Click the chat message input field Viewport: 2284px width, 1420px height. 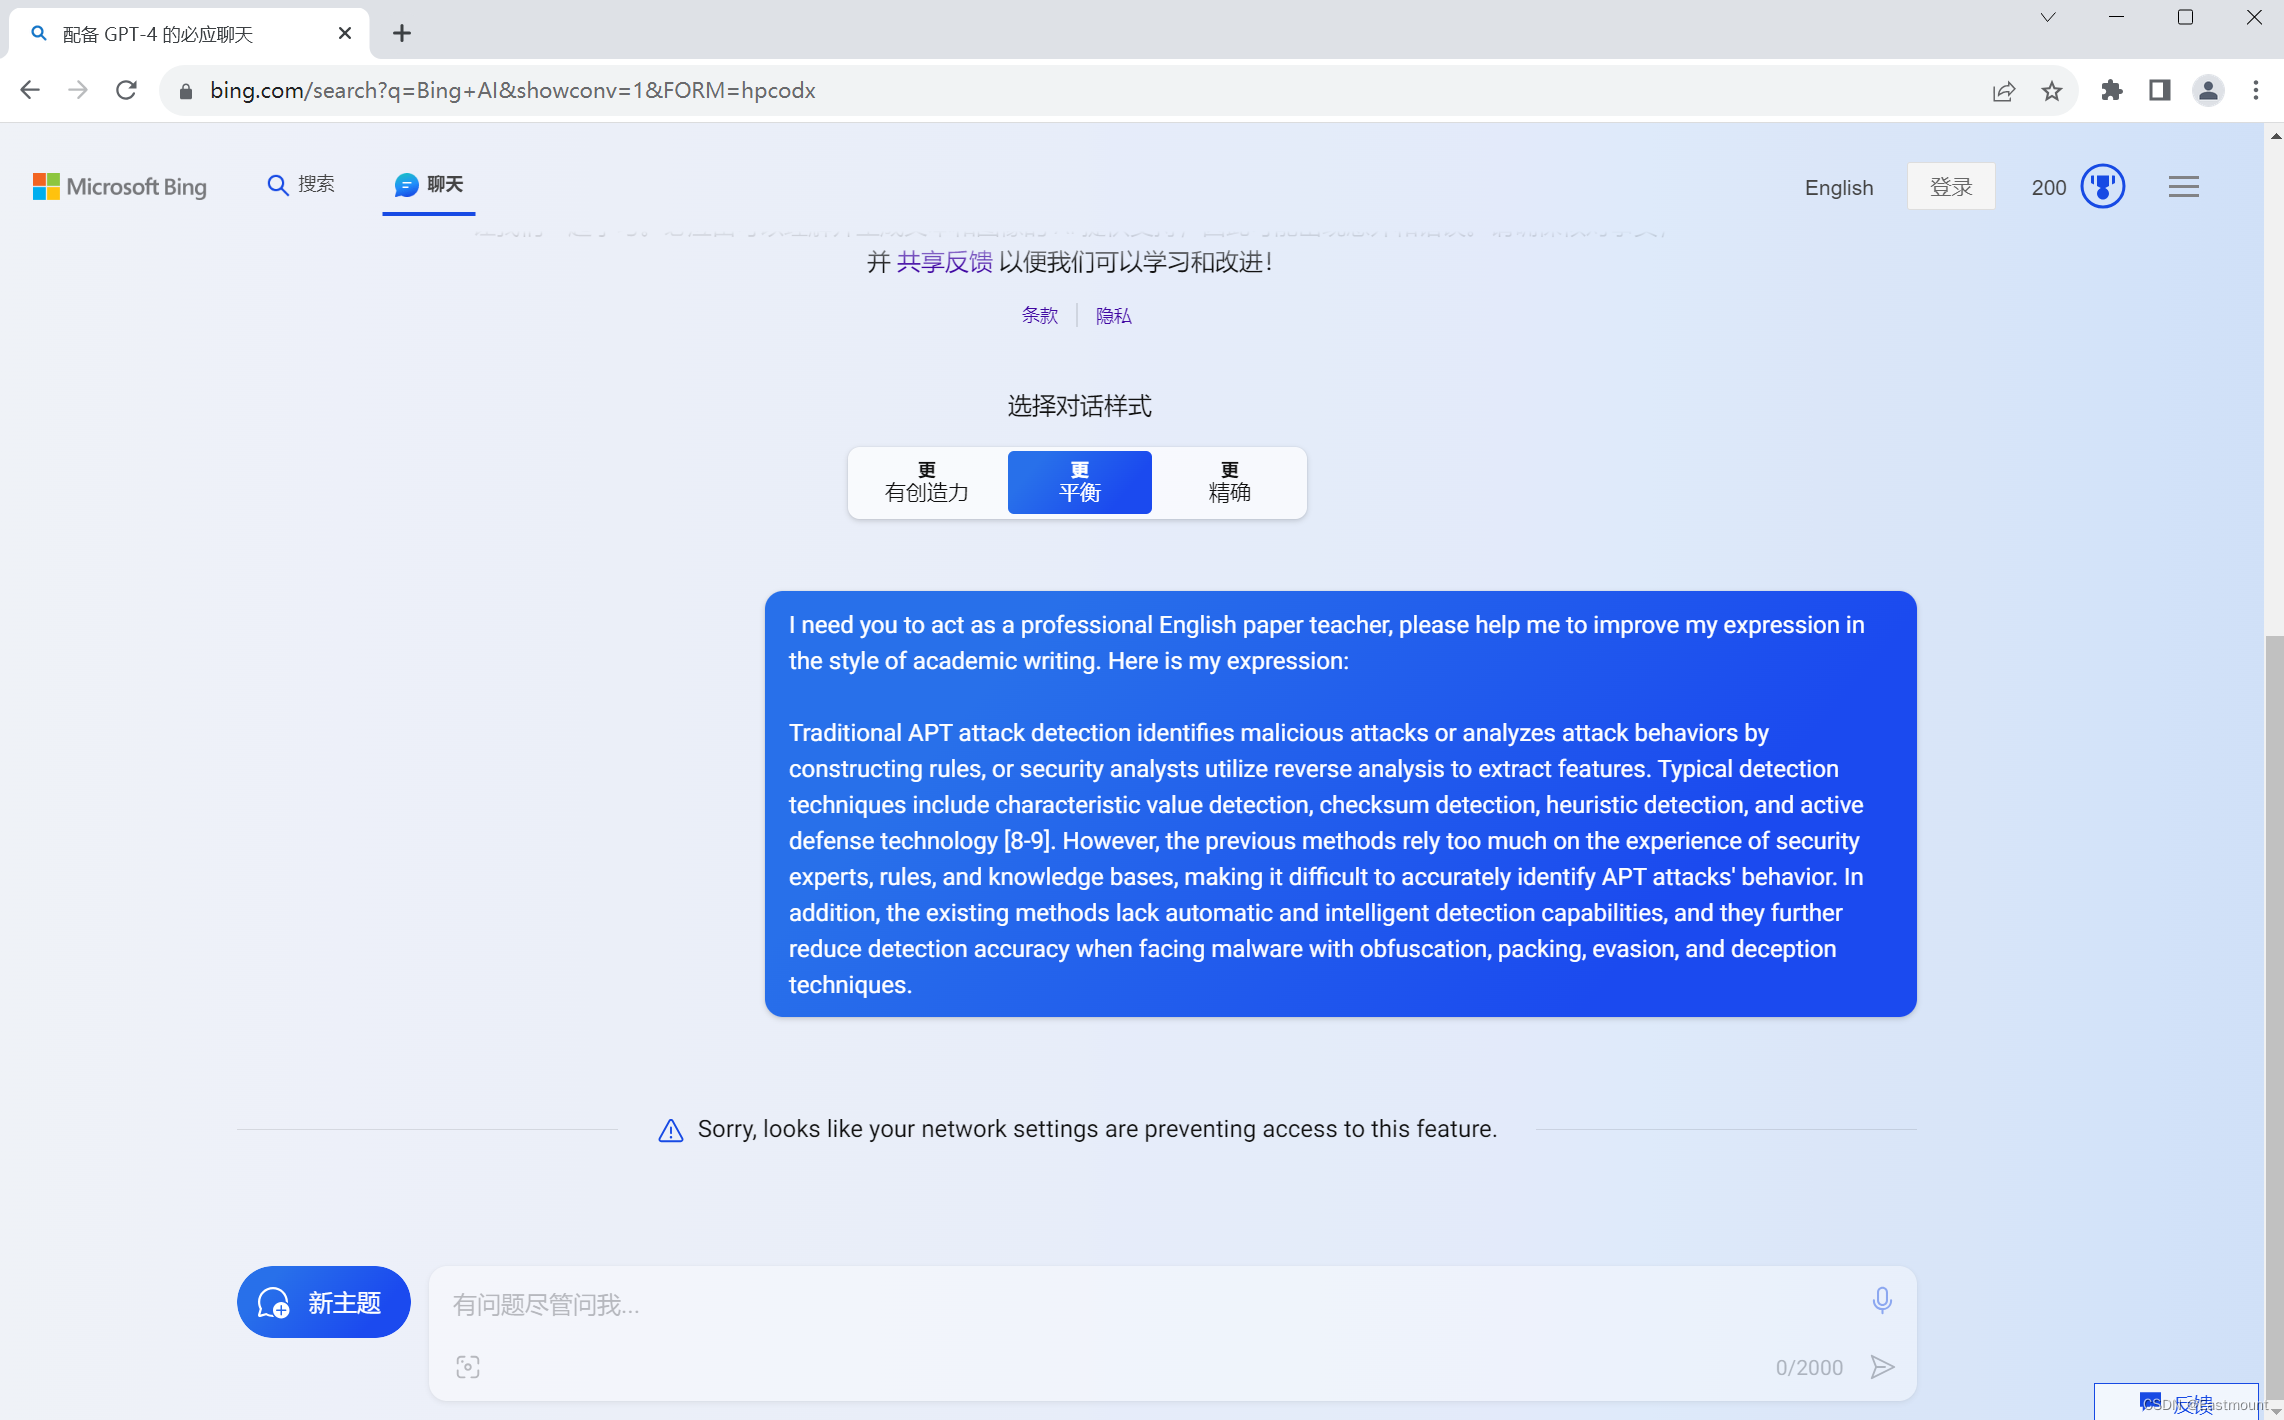pos(1150,1304)
